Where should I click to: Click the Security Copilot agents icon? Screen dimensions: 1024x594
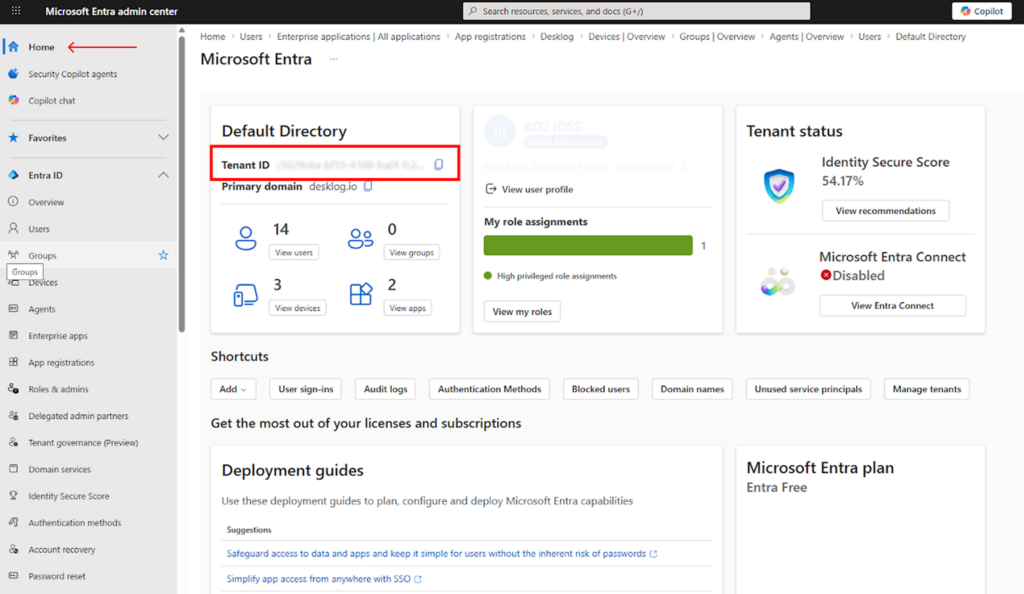coord(13,74)
